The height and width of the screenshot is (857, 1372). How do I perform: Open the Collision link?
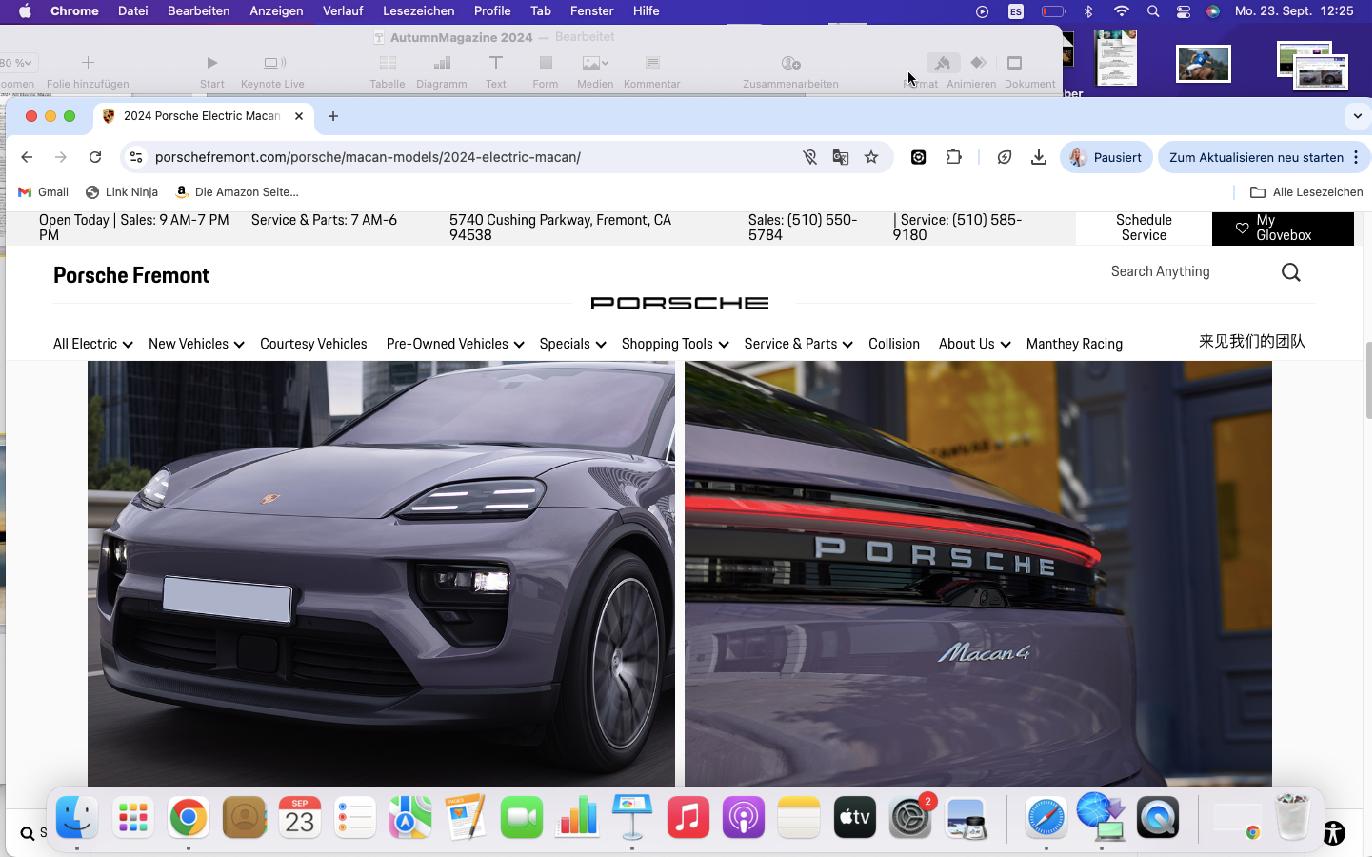coord(894,344)
